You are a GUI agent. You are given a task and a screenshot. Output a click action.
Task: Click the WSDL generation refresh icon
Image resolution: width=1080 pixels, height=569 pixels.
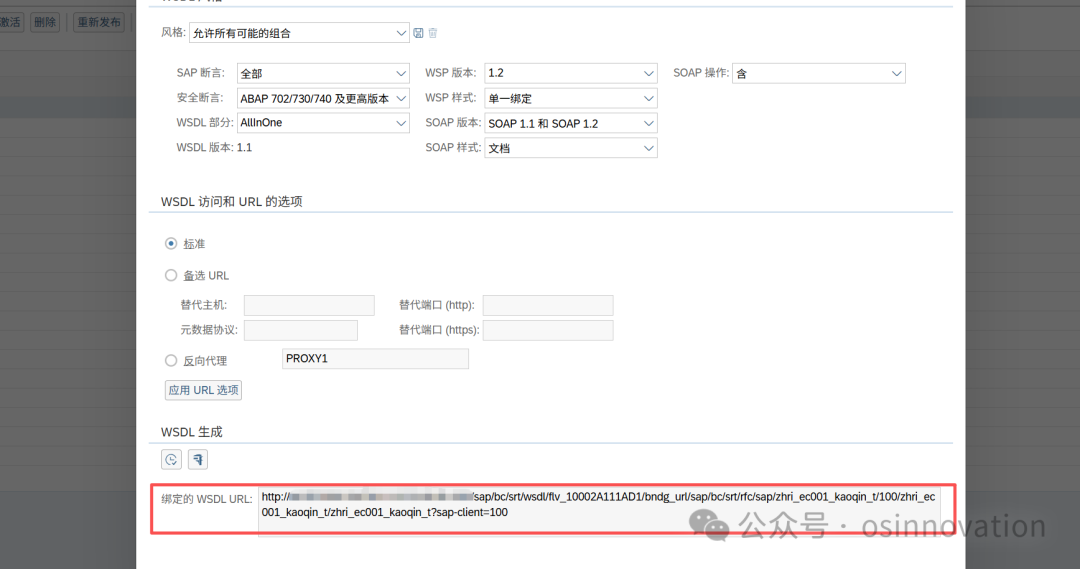click(172, 459)
